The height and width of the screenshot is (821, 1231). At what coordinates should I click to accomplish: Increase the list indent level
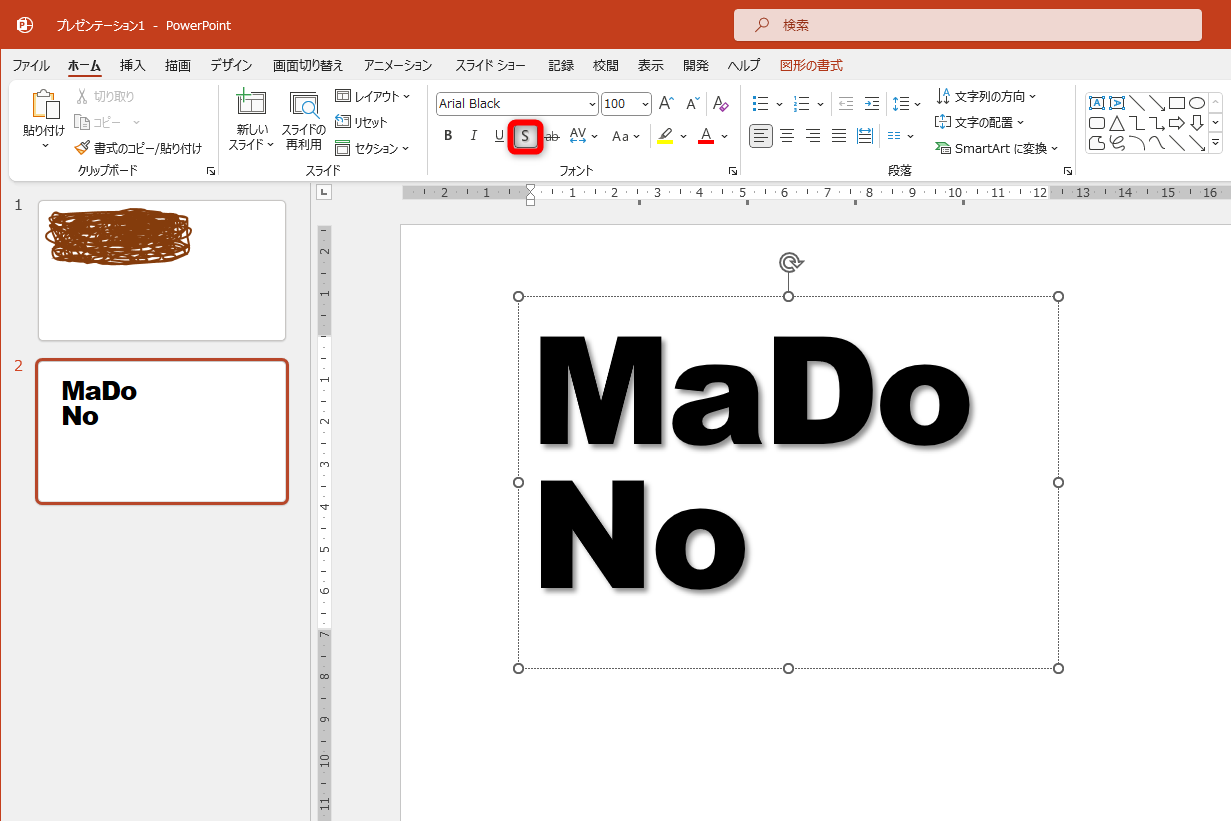coord(872,104)
